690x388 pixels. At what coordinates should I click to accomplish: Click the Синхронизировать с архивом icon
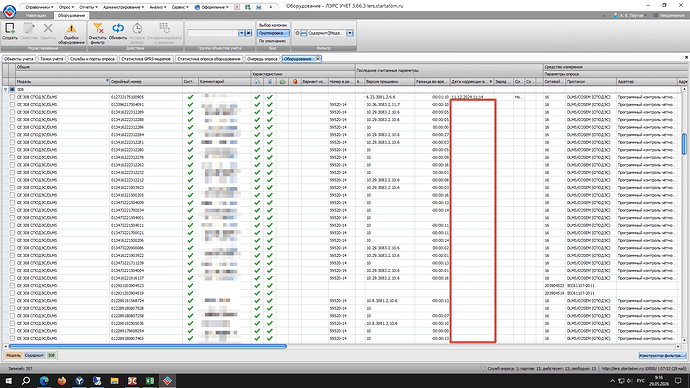click(x=164, y=28)
